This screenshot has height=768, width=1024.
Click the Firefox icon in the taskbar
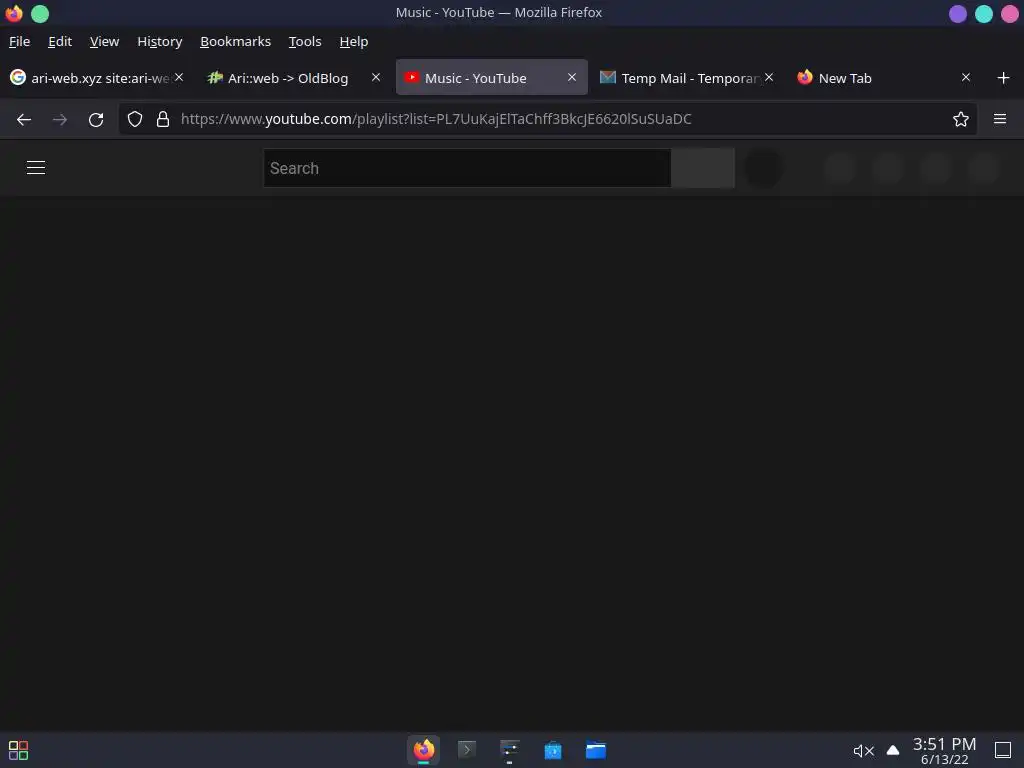coord(423,750)
